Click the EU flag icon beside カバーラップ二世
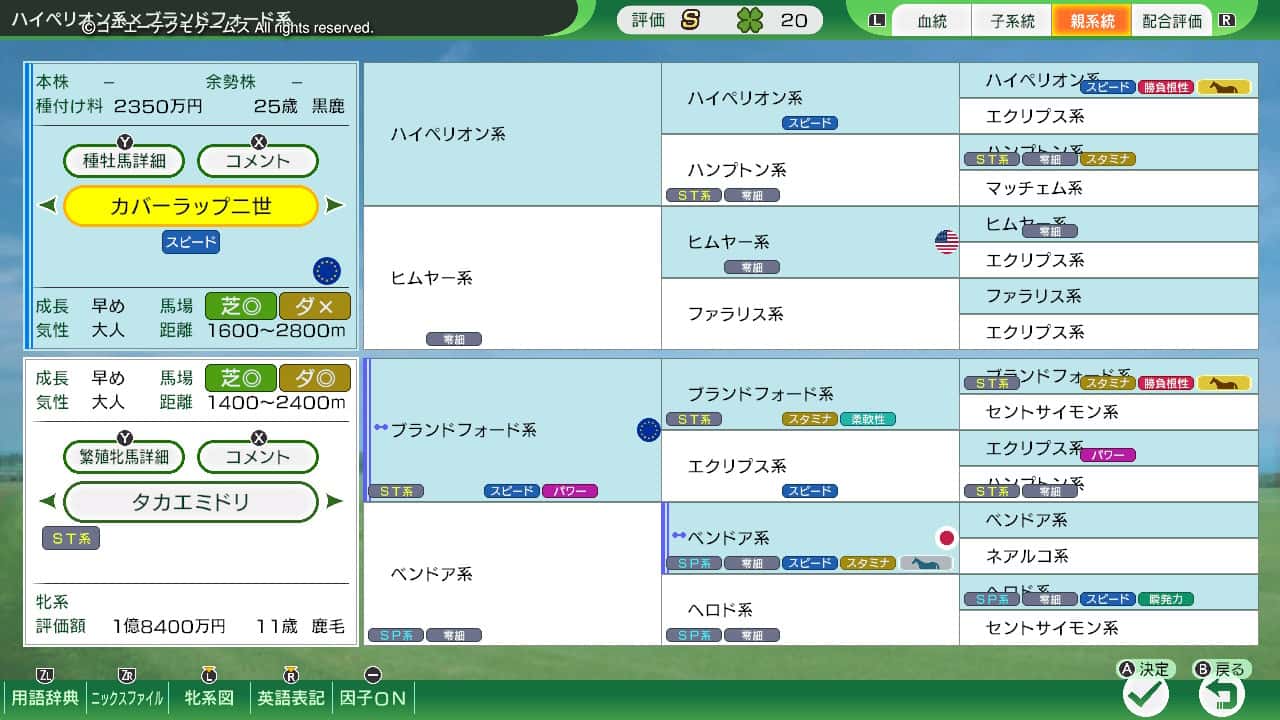 327,270
